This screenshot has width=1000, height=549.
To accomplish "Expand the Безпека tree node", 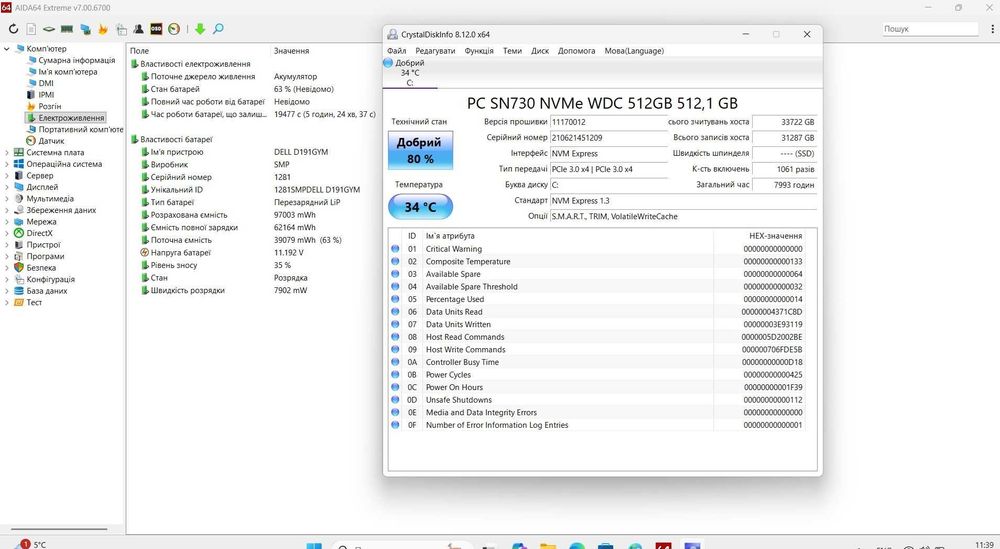I will (6, 268).
